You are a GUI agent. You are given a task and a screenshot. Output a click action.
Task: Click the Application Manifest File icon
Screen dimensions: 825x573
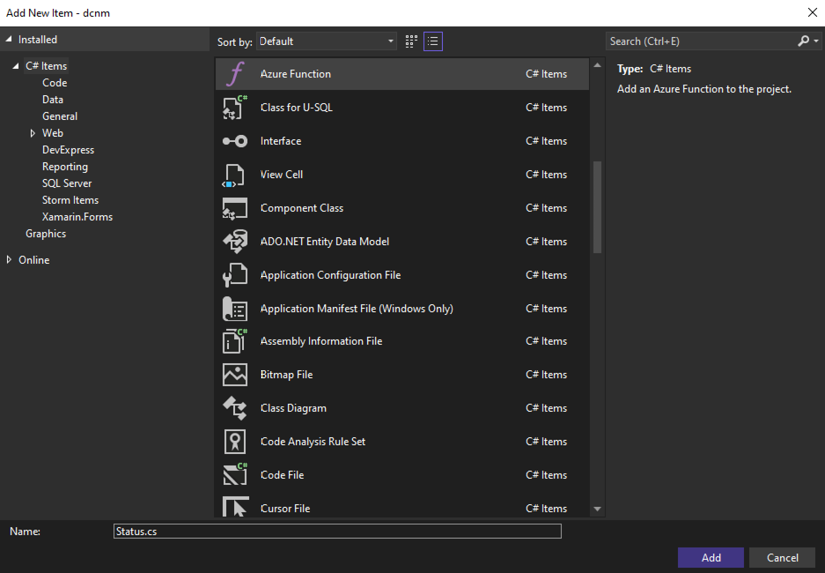point(235,309)
